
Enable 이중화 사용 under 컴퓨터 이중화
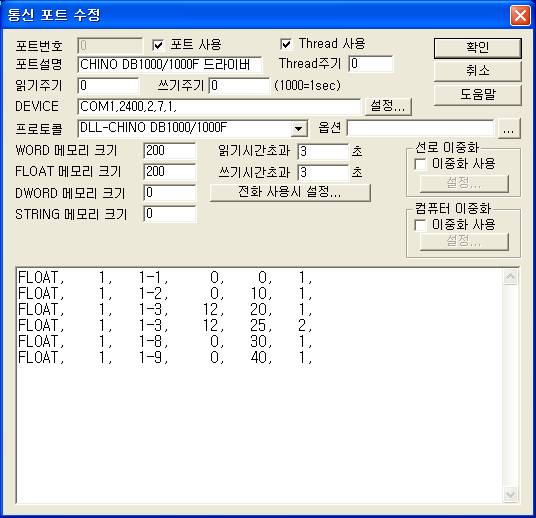click(x=420, y=225)
